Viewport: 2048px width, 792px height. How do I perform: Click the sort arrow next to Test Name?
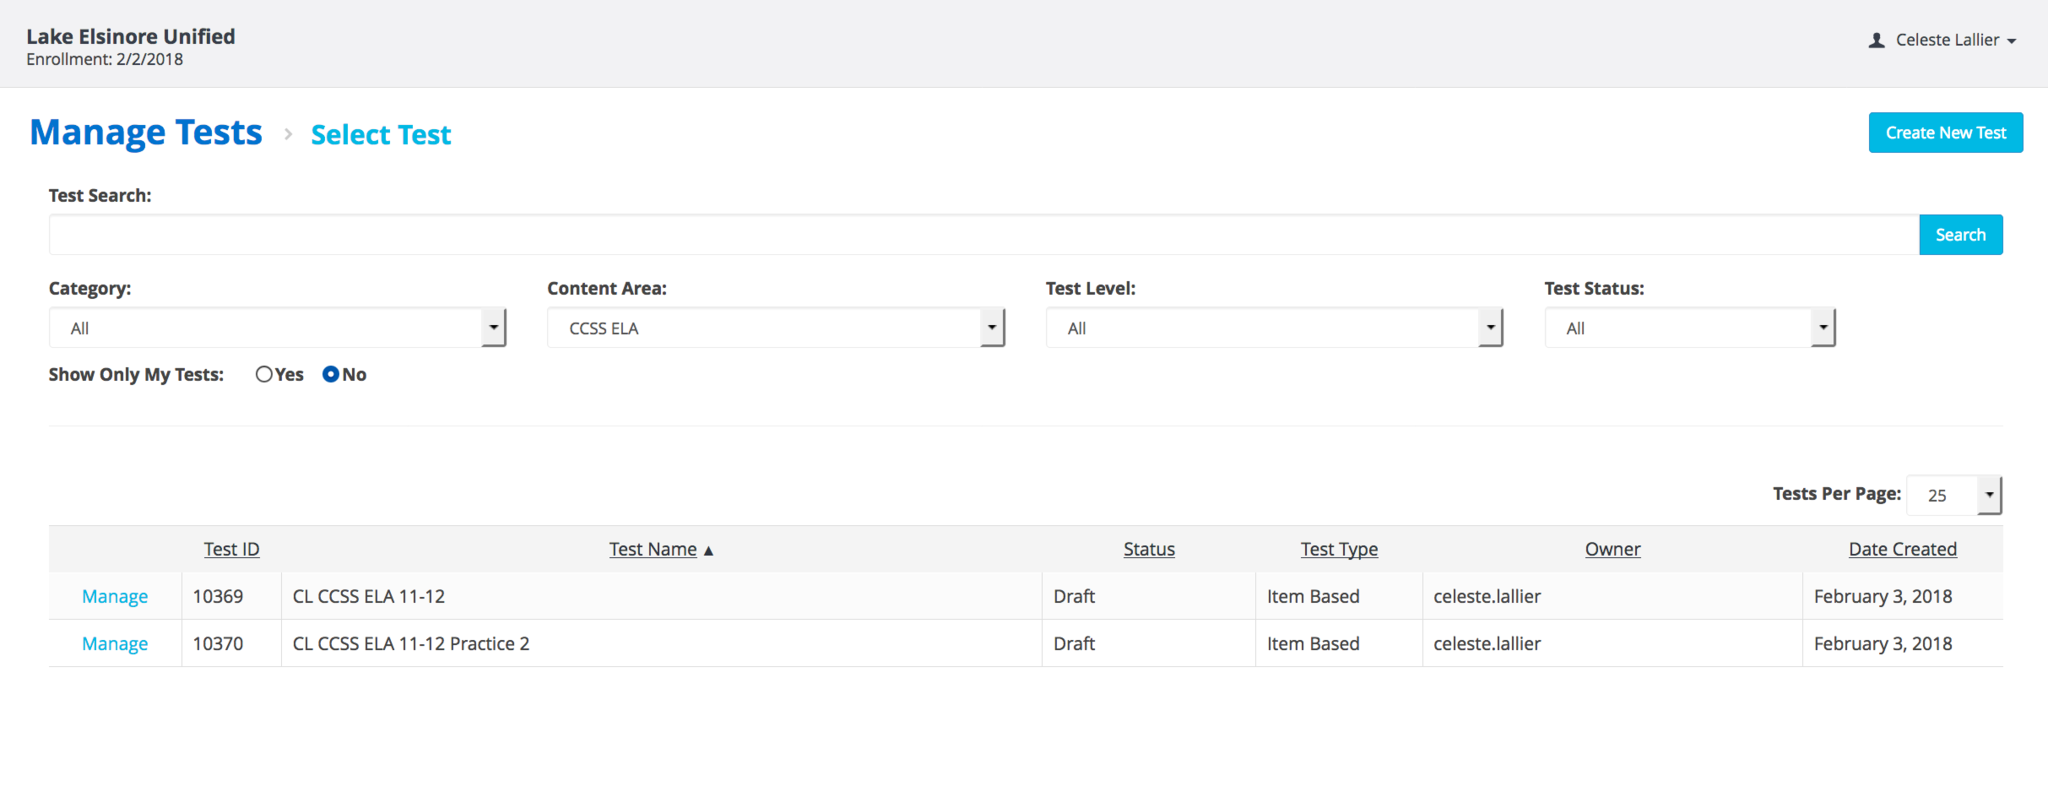708,550
